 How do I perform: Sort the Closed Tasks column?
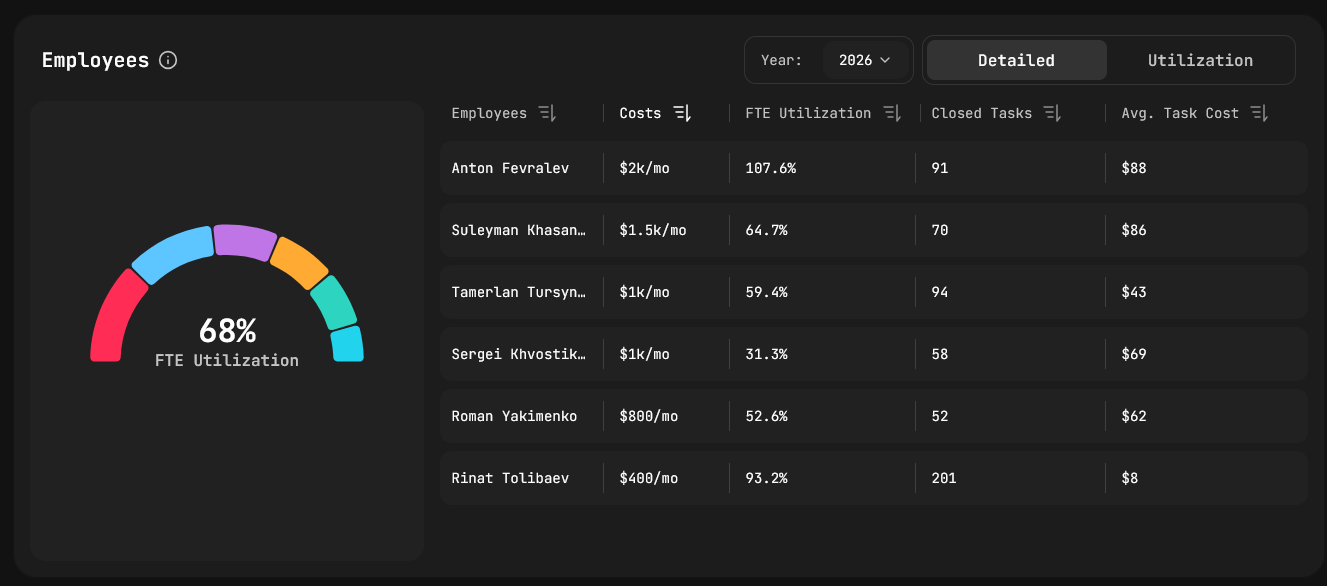(x=1052, y=113)
